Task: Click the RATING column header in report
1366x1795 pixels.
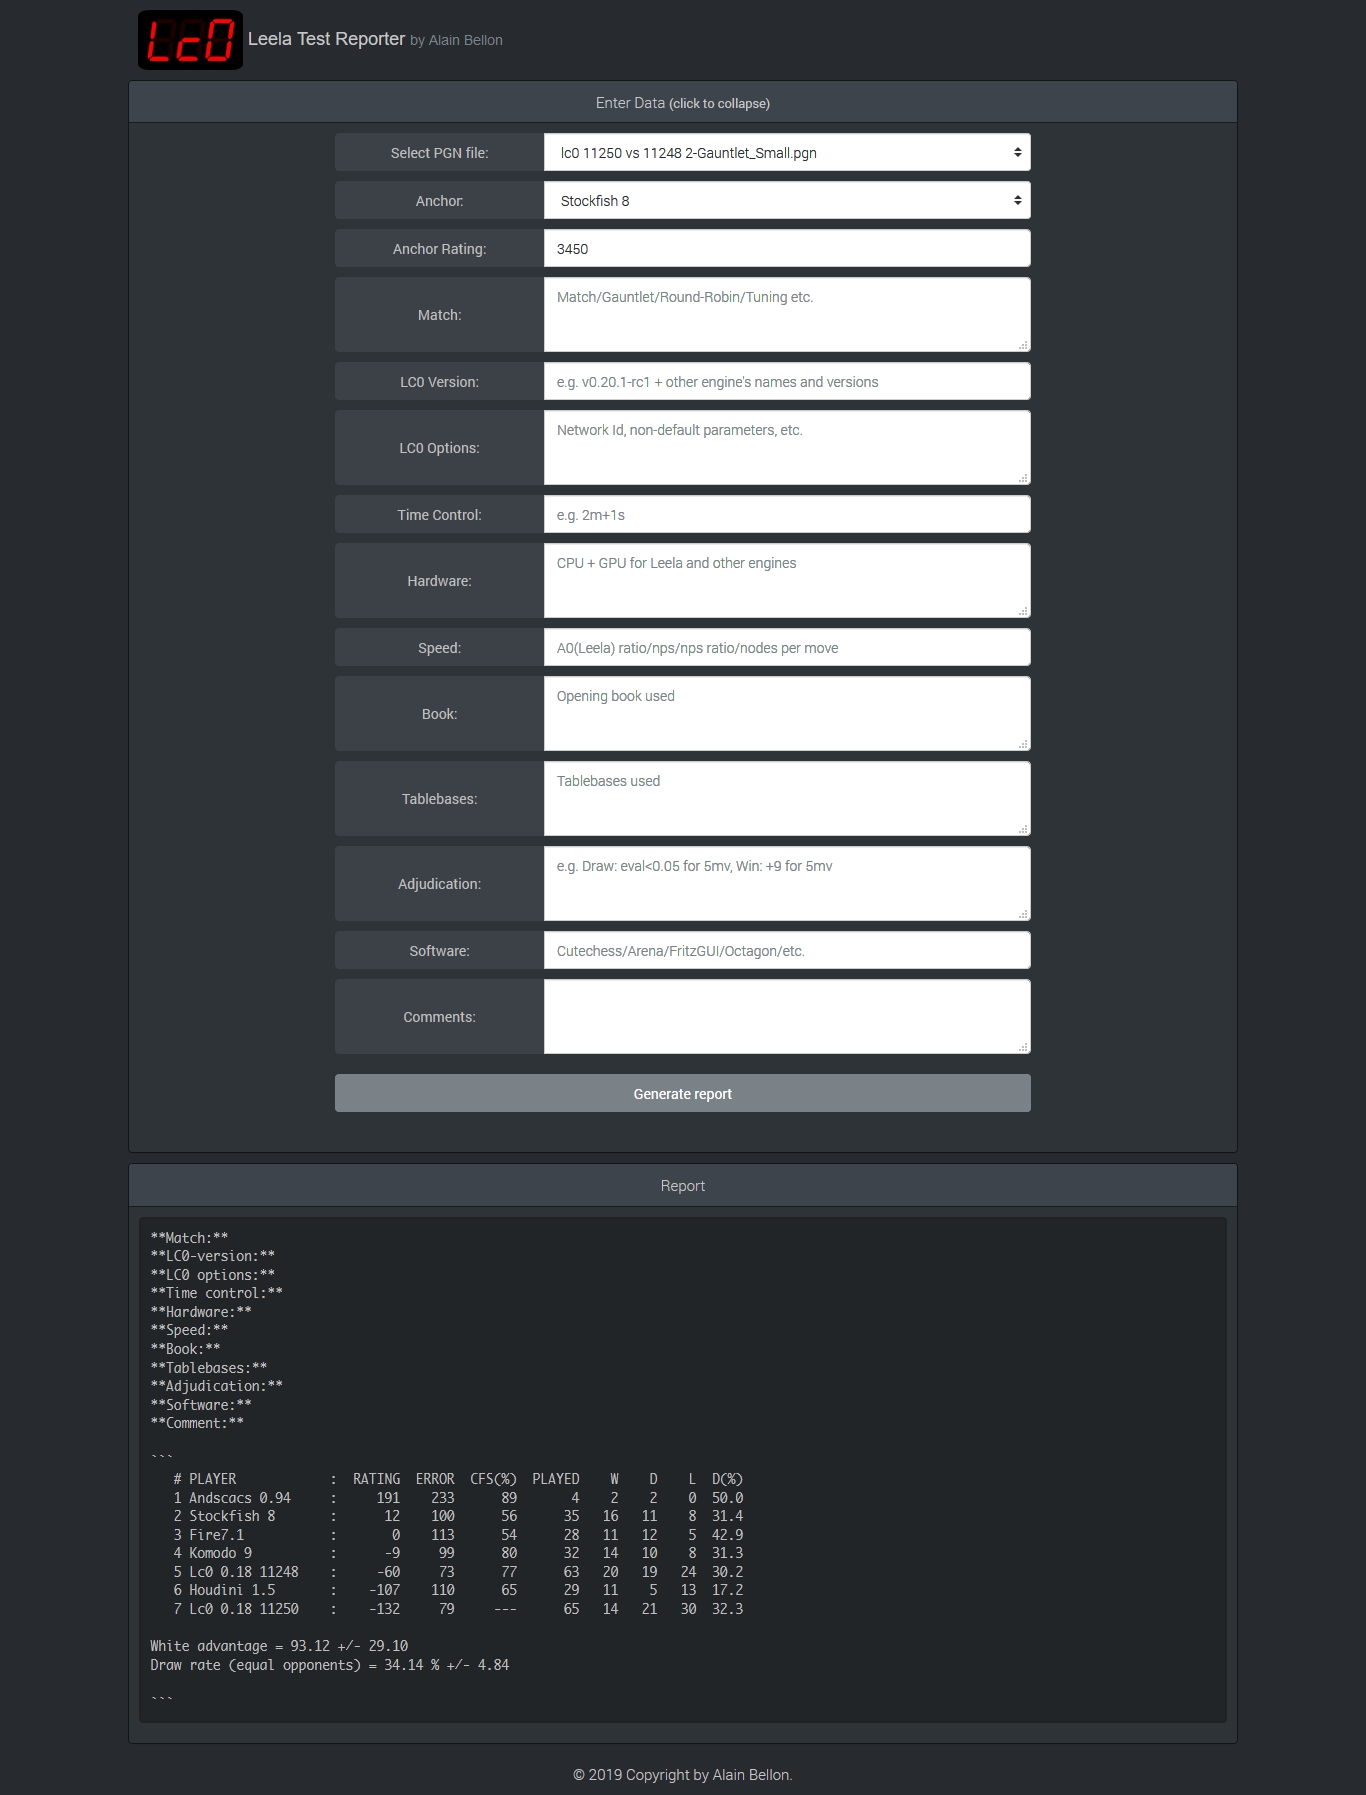Action: pos(376,1479)
